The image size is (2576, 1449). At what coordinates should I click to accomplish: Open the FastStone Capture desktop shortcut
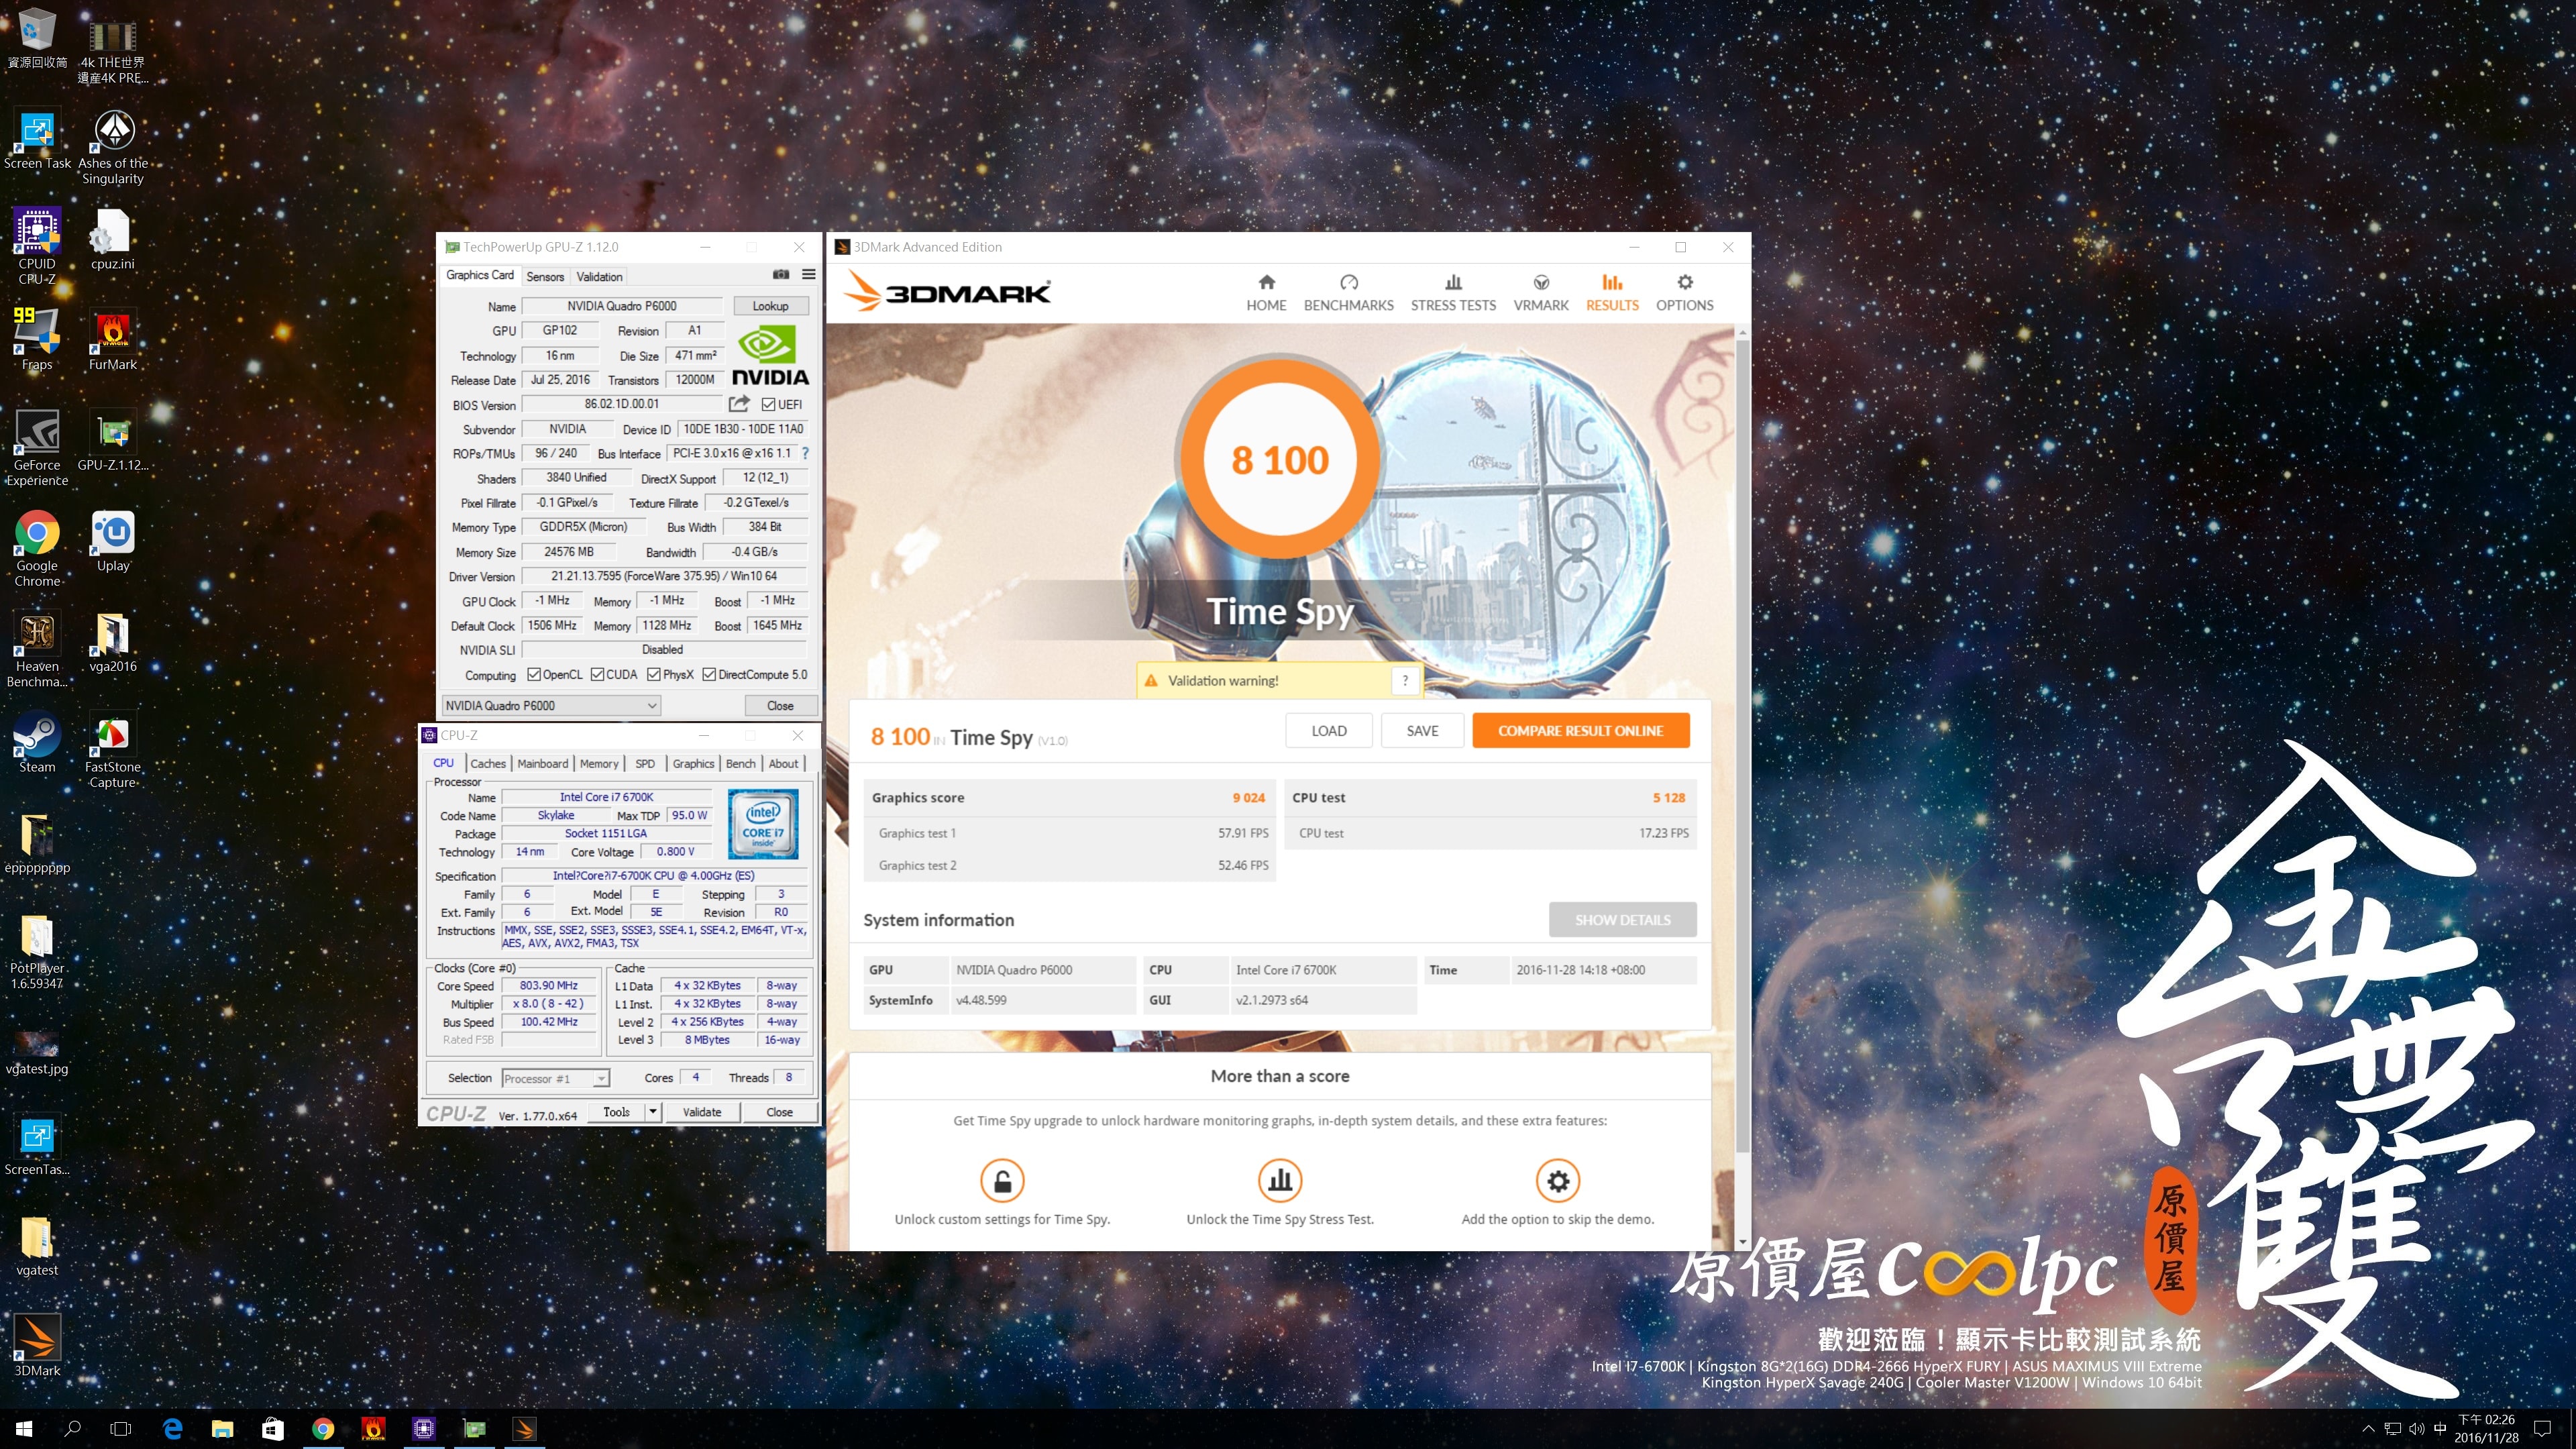(x=113, y=750)
